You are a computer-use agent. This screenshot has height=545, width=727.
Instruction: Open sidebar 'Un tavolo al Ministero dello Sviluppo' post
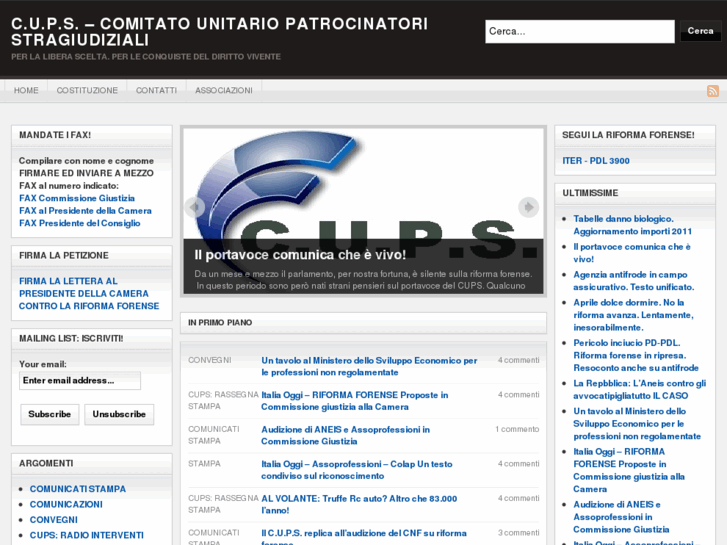(x=637, y=423)
